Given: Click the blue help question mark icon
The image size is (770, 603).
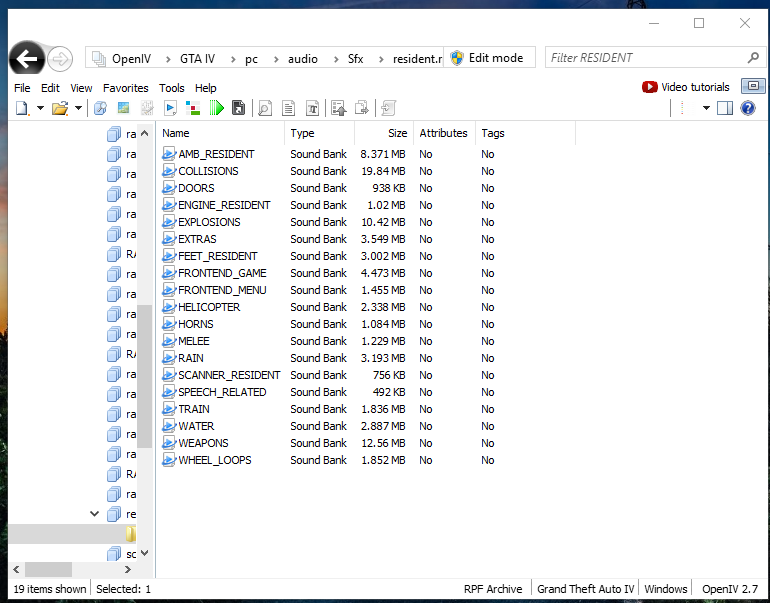Looking at the screenshot, I should tap(747, 108).
